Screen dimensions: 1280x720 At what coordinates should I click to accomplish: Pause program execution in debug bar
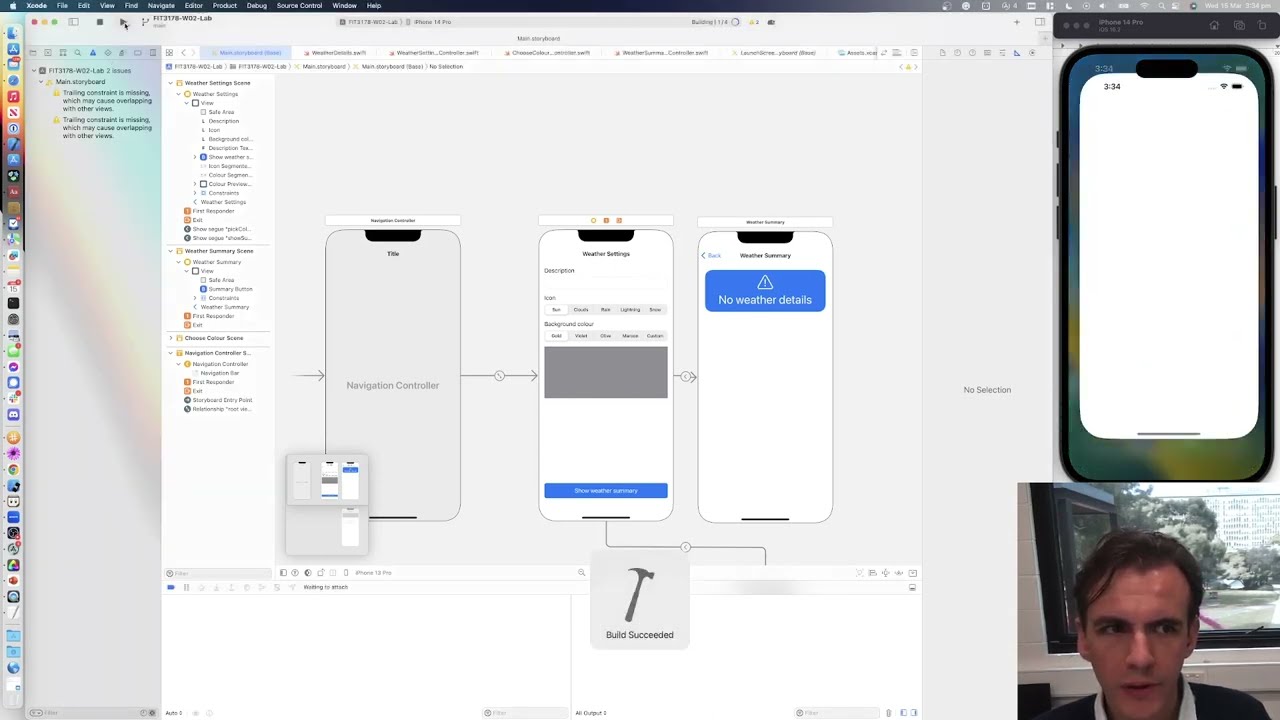pyautogui.click(x=186, y=587)
